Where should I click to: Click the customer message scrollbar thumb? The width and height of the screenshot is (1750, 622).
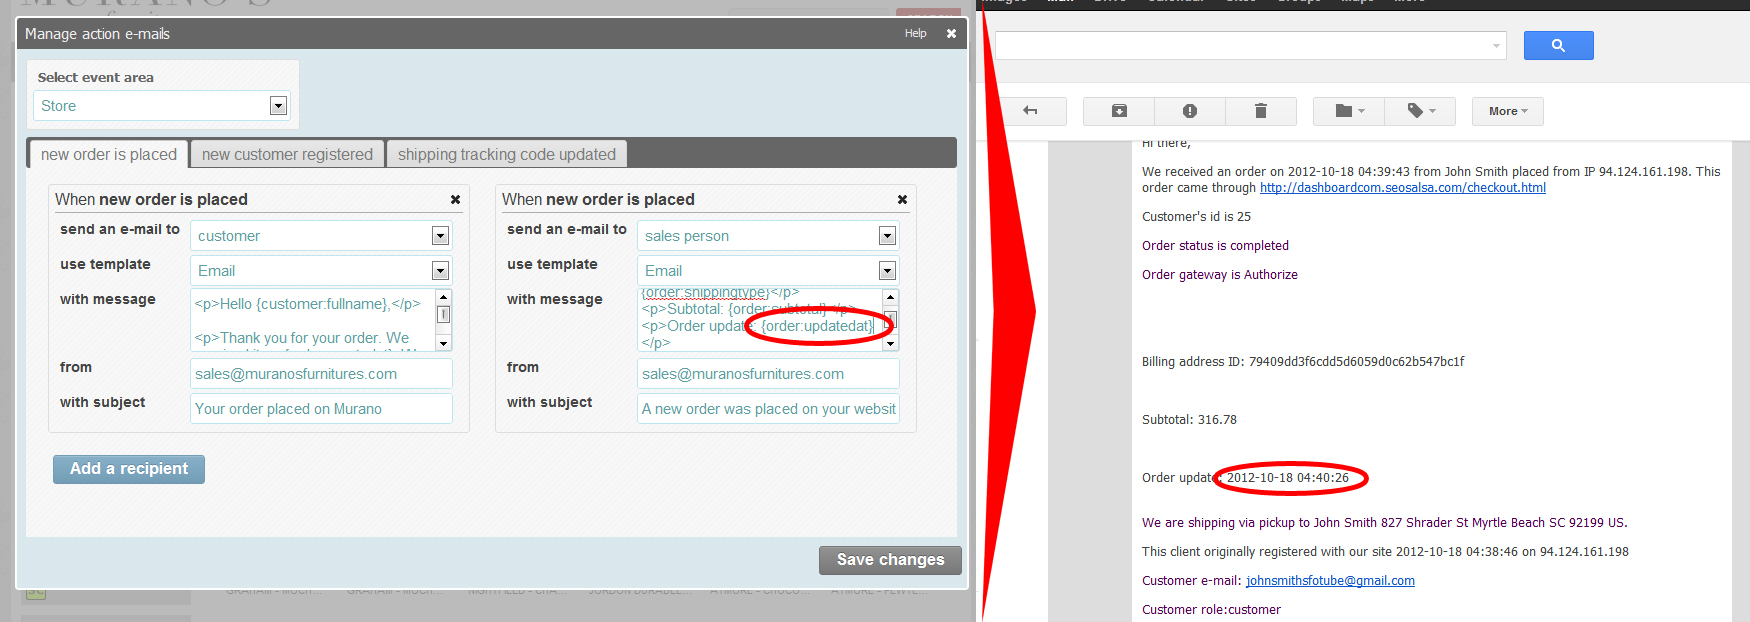click(x=443, y=314)
